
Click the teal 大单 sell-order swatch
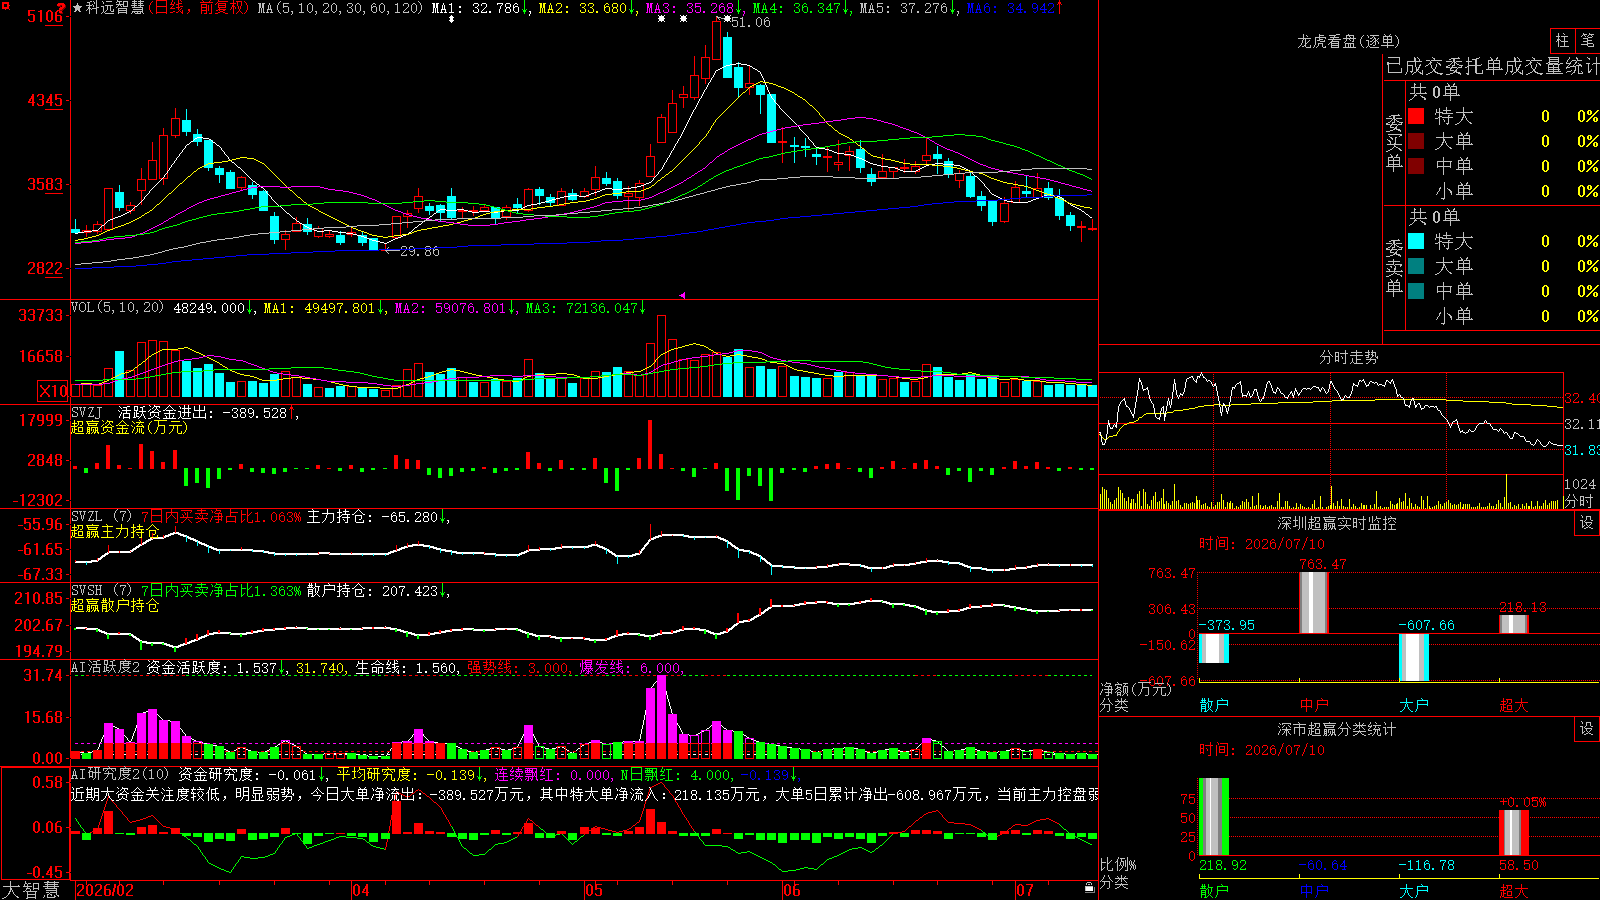(x=1416, y=266)
